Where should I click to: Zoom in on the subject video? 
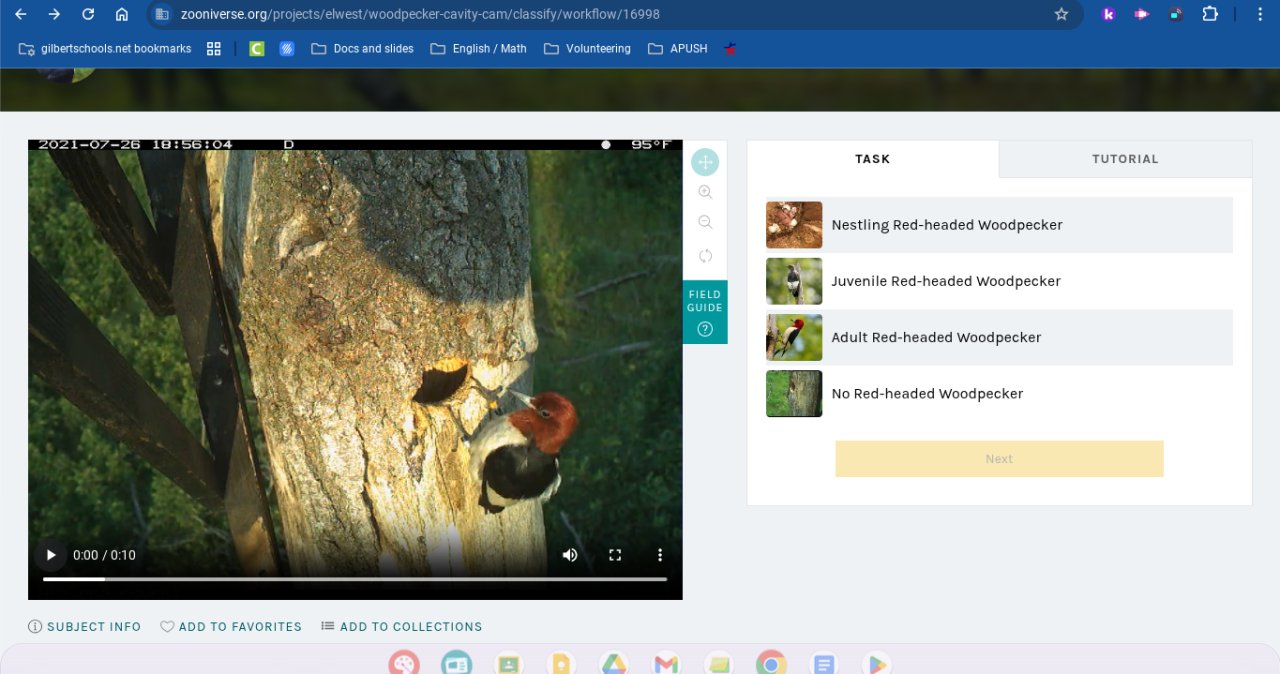(705, 192)
